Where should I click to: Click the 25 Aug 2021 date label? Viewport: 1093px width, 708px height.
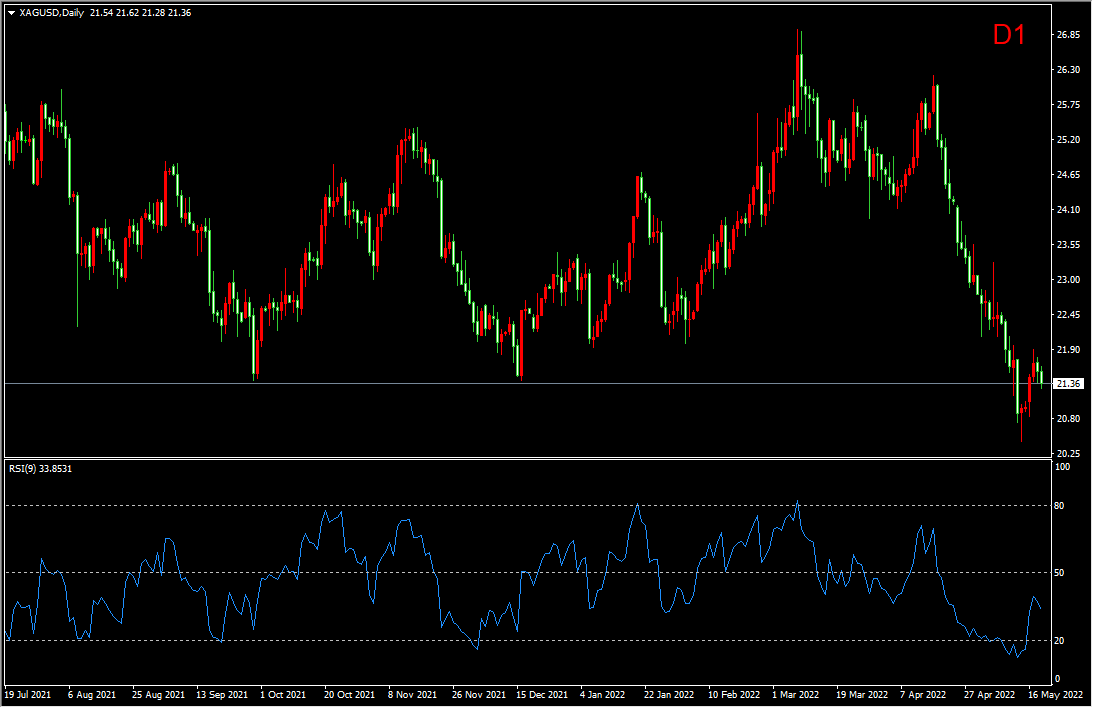(x=158, y=695)
